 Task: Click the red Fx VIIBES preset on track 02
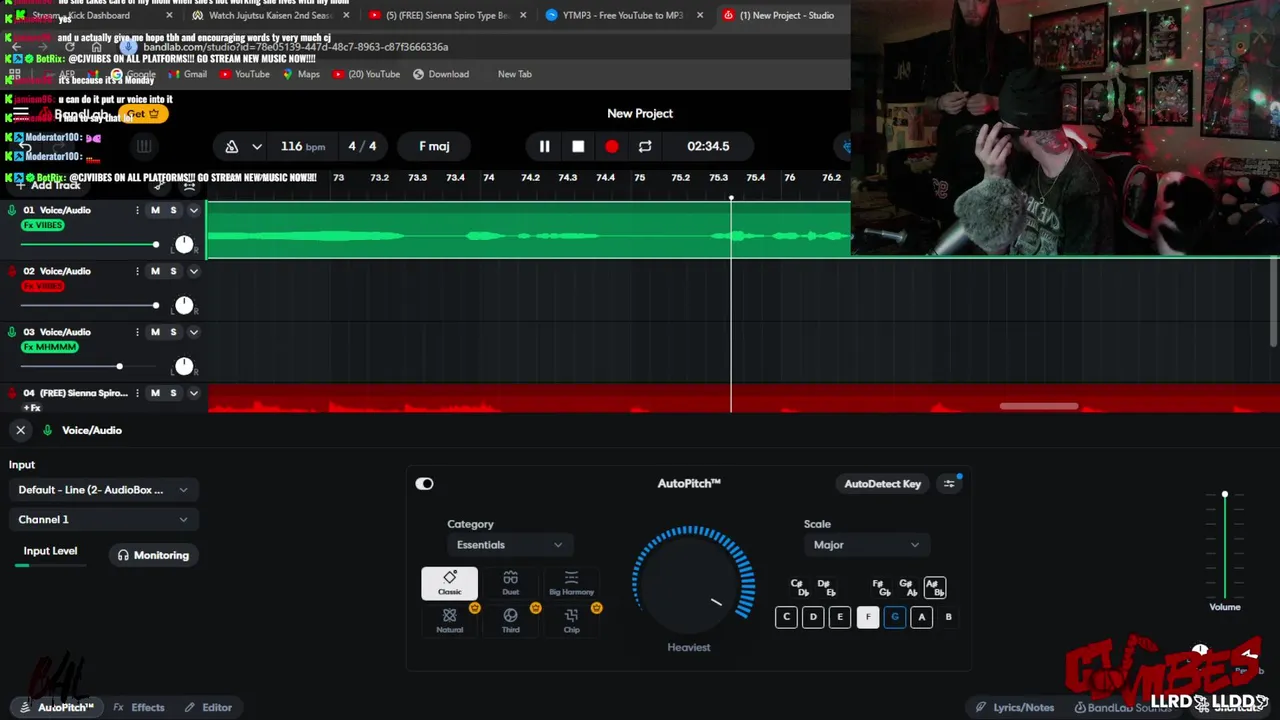(x=43, y=286)
